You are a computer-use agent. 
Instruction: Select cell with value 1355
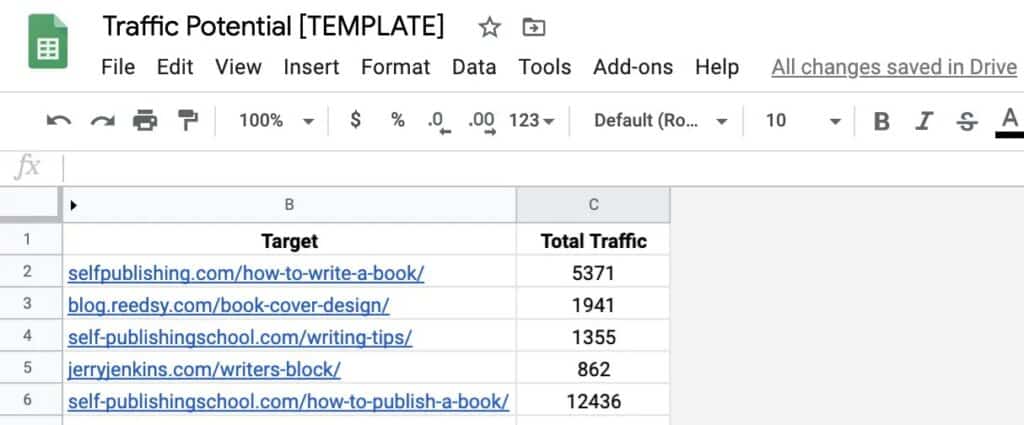click(593, 336)
